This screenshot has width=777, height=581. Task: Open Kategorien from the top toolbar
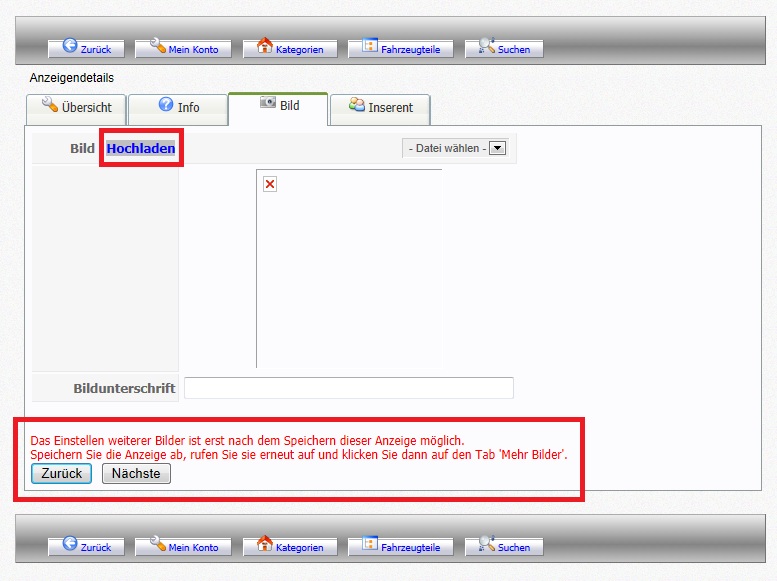pos(299,50)
